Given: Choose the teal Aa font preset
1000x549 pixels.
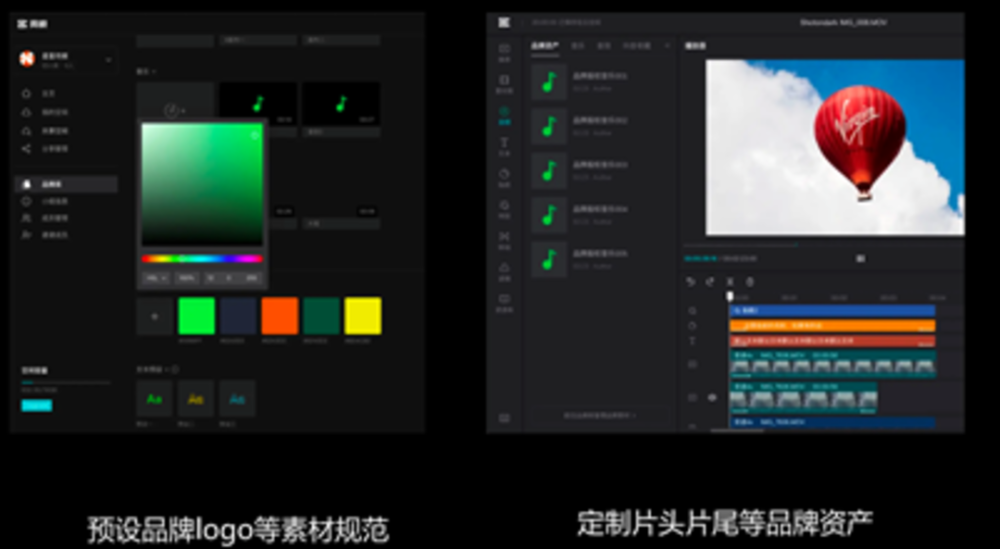Looking at the screenshot, I should [x=237, y=399].
